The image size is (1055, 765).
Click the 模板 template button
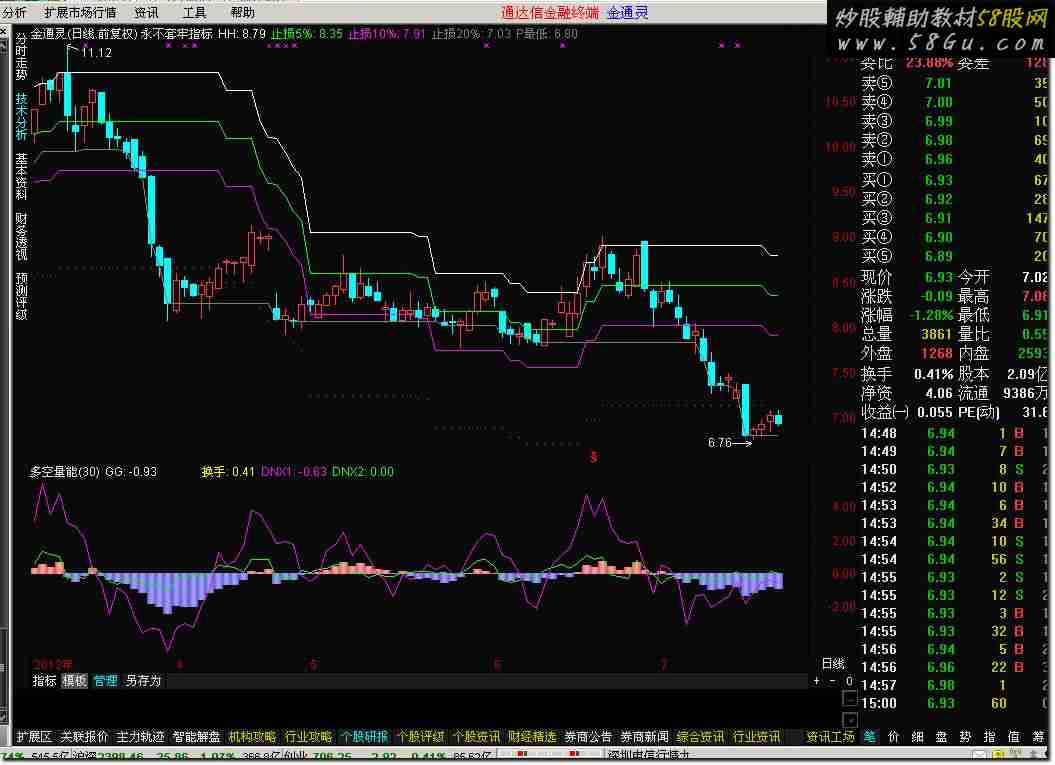74,681
